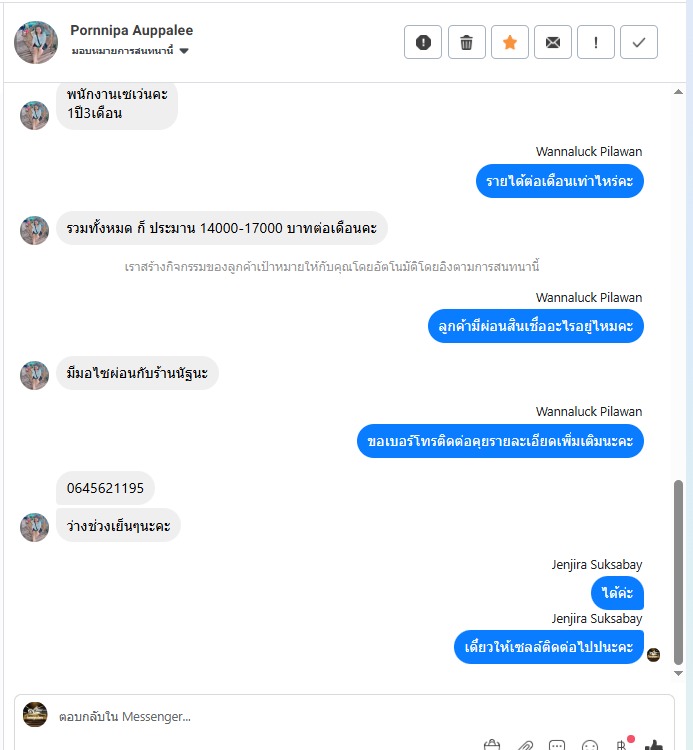Click the exclamation priority icon button
Image resolution: width=693 pixels, height=750 pixels.
tap(596, 42)
